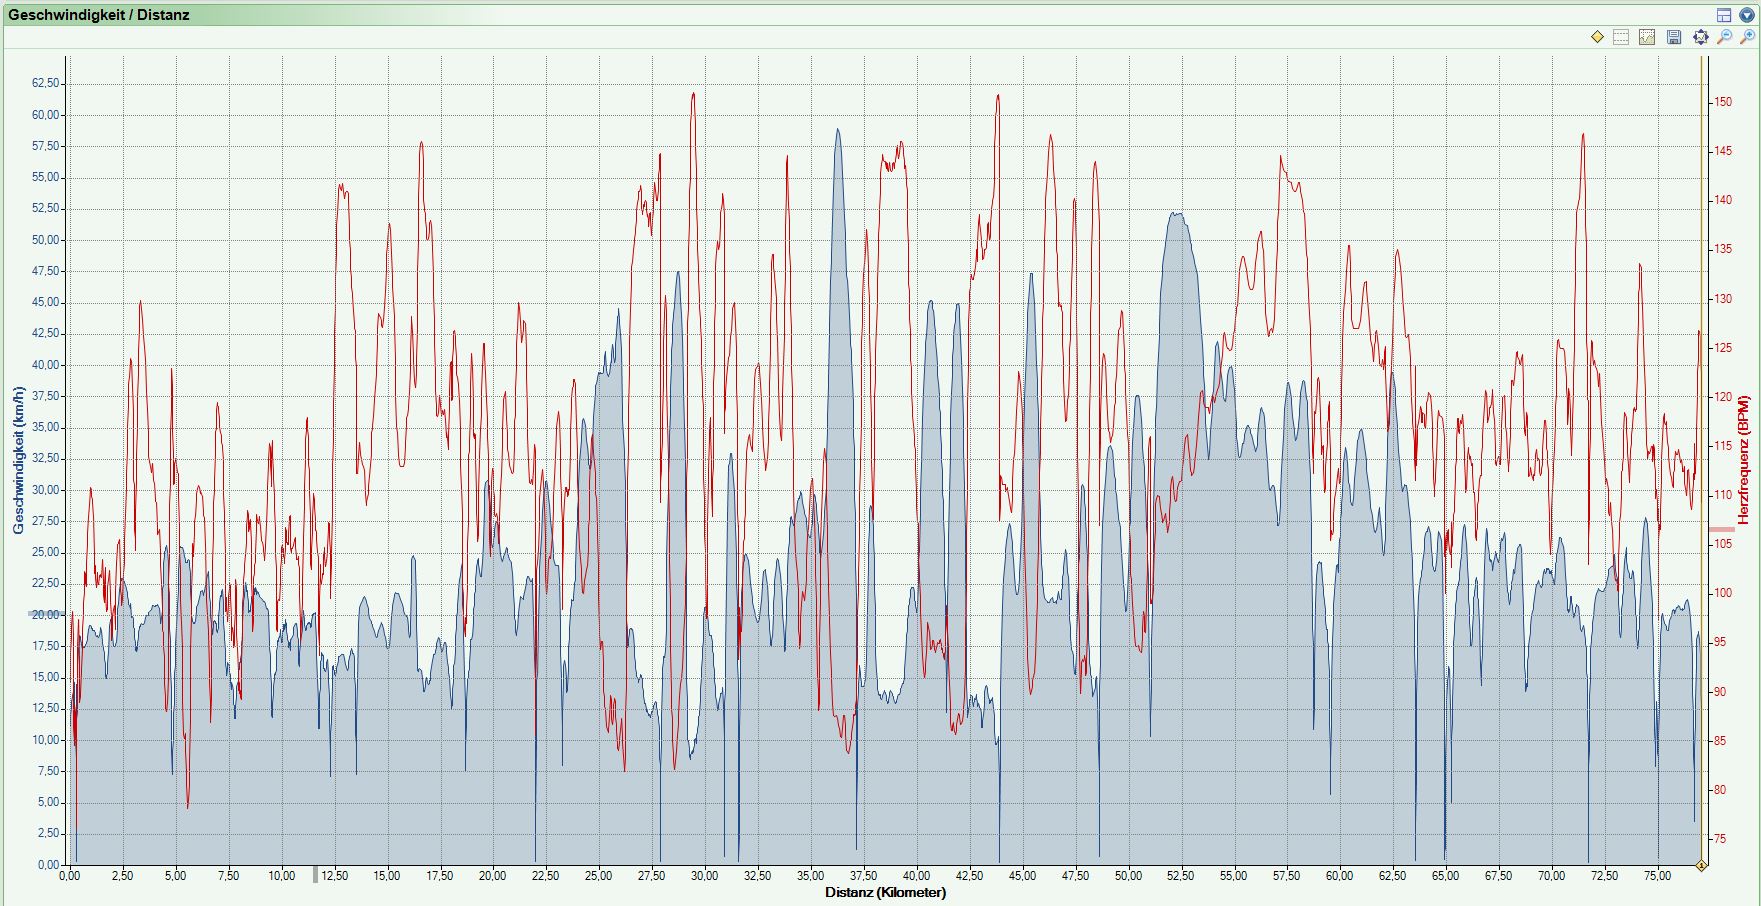The width and height of the screenshot is (1761, 906).
Task: Click the Distanz (Kilometer) axis title
Action: tap(885, 892)
